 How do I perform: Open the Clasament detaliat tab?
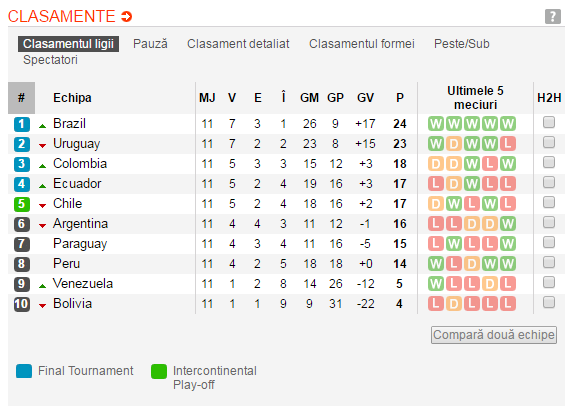tap(238, 44)
